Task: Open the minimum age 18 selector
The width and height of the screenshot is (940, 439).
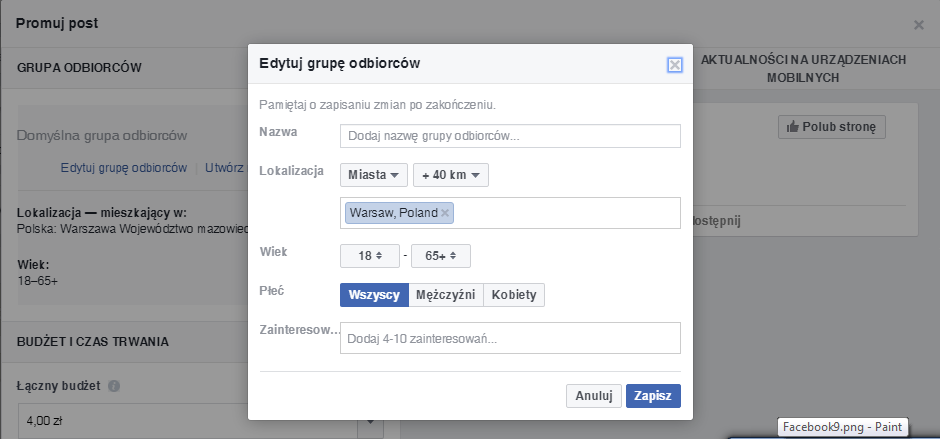Action: pyautogui.click(x=369, y=256)
